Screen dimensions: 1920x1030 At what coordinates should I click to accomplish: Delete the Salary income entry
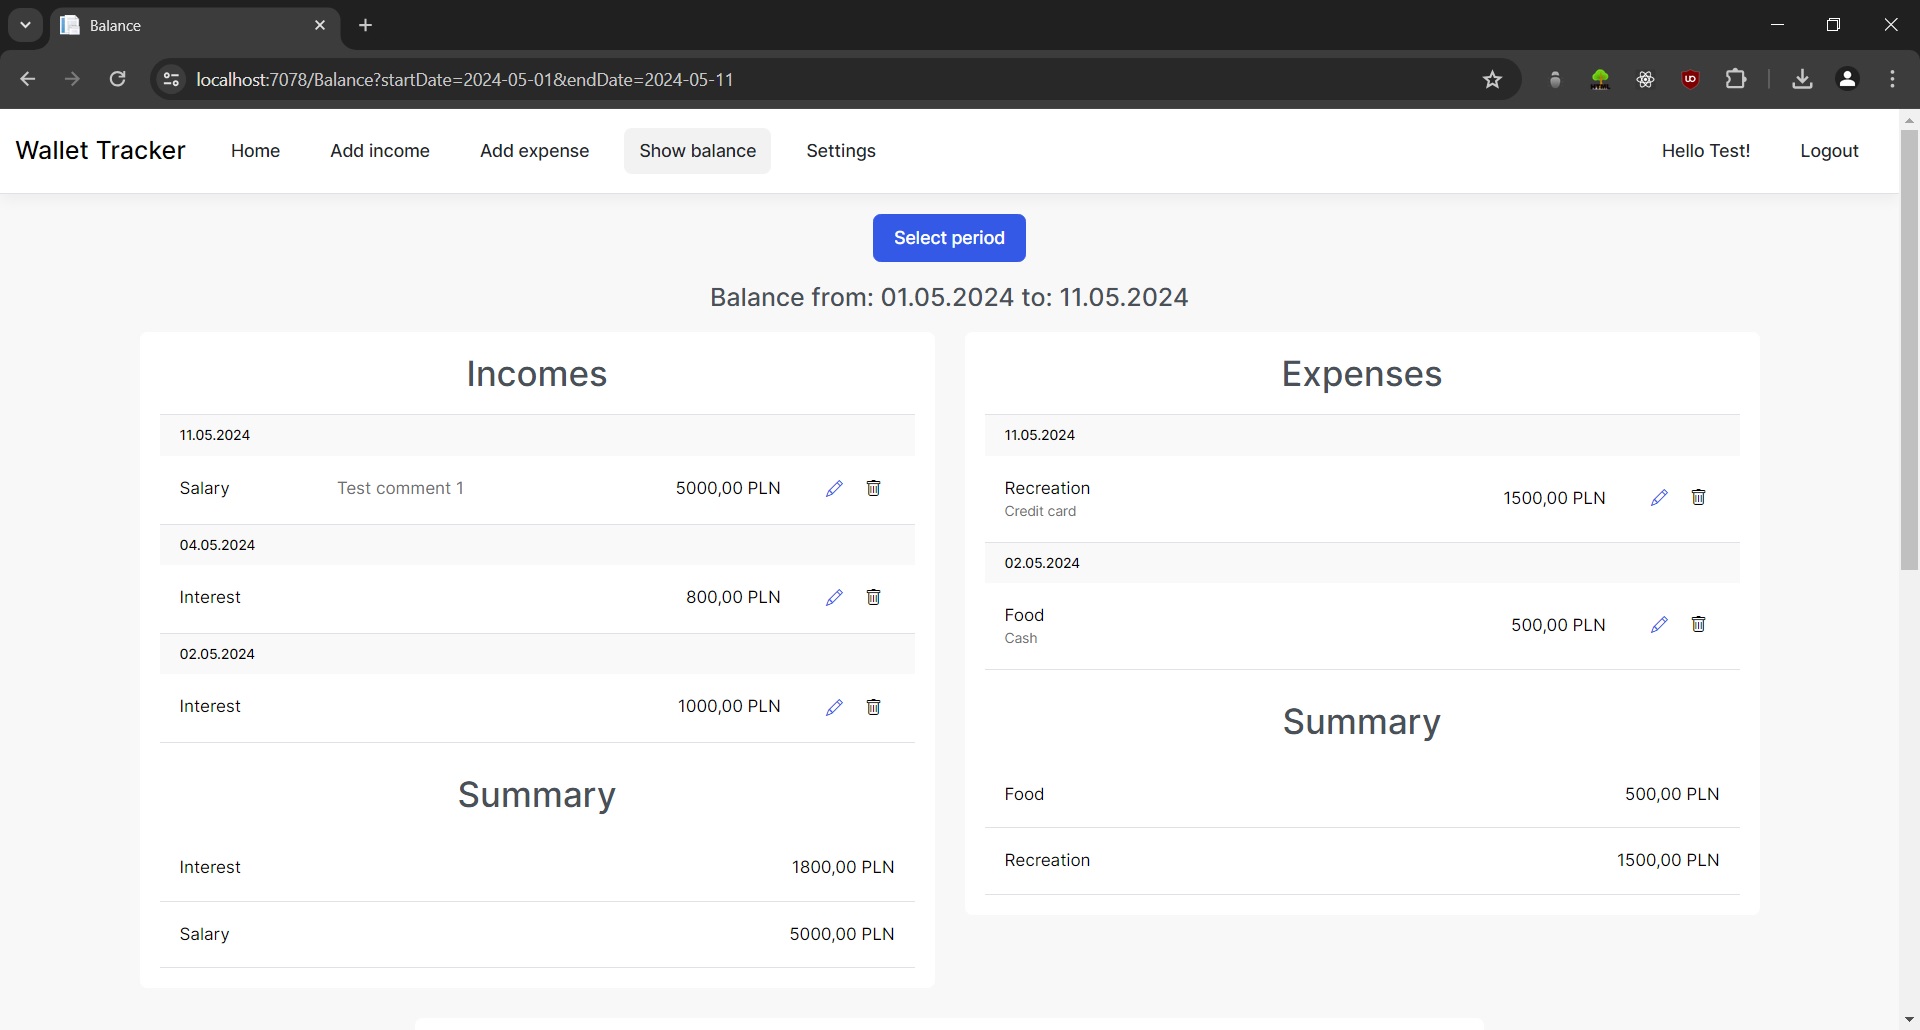click(x=873, y=488)
